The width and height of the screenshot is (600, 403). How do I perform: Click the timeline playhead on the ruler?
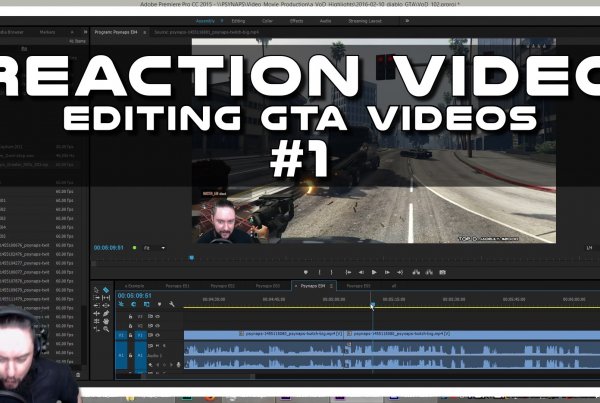point(372,305)
